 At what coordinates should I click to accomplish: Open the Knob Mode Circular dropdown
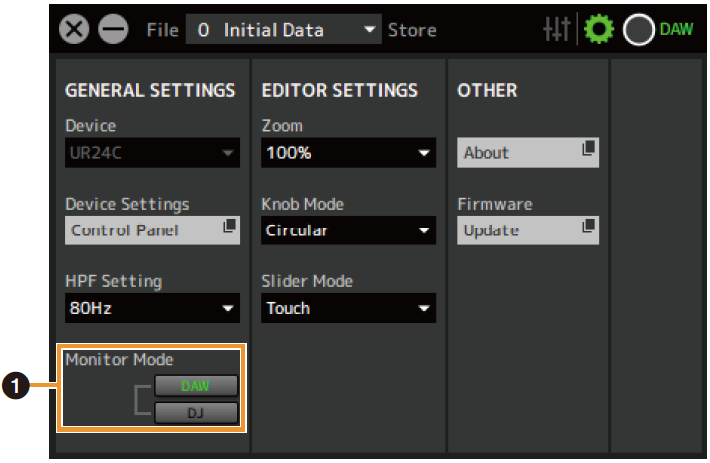(424, 231)
